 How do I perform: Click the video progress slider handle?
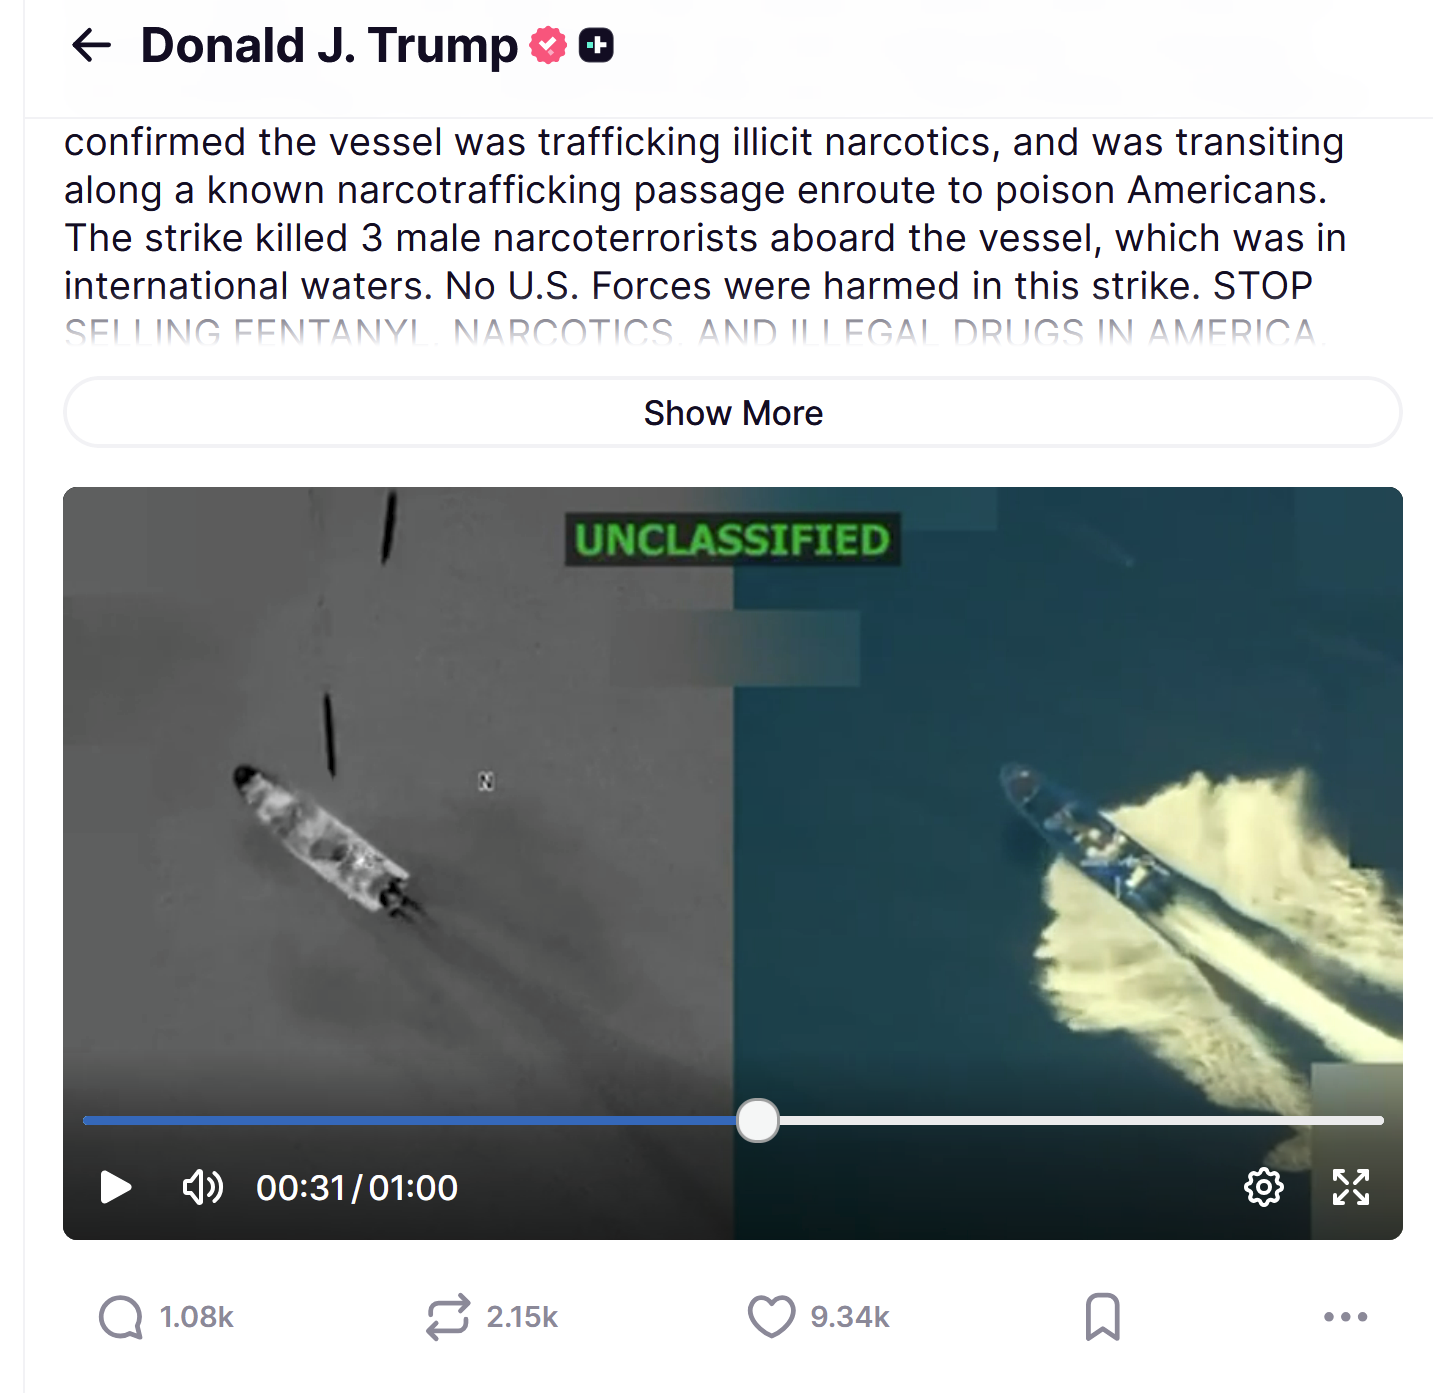tap(758, 1121)
